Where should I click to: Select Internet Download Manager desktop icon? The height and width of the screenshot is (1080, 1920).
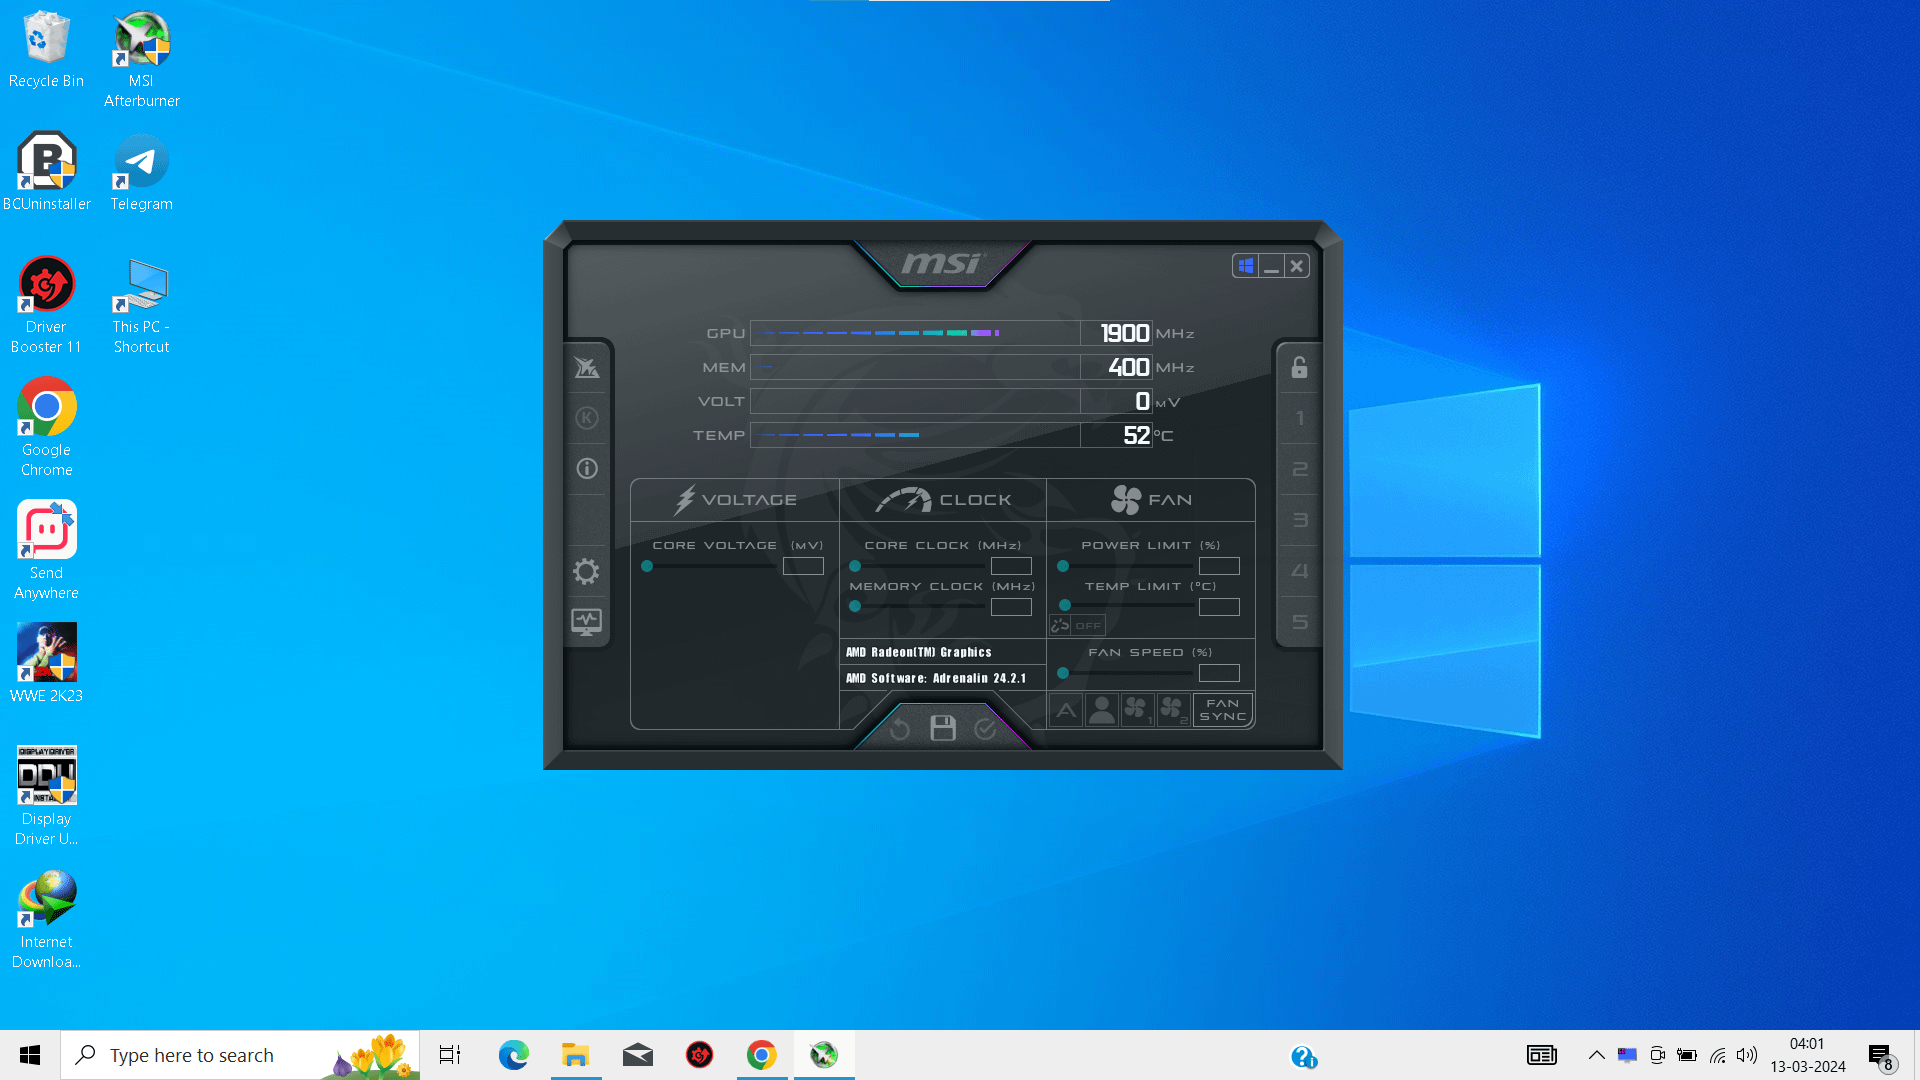(x=46, y=920)
